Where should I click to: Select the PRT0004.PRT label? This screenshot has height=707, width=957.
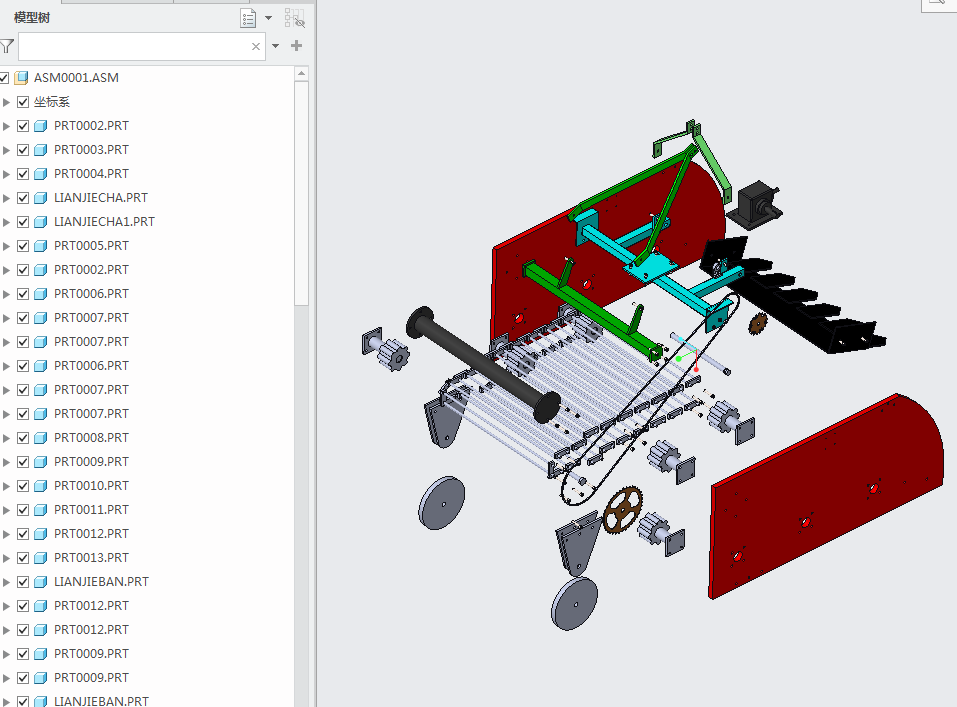(x=92, y=174)
